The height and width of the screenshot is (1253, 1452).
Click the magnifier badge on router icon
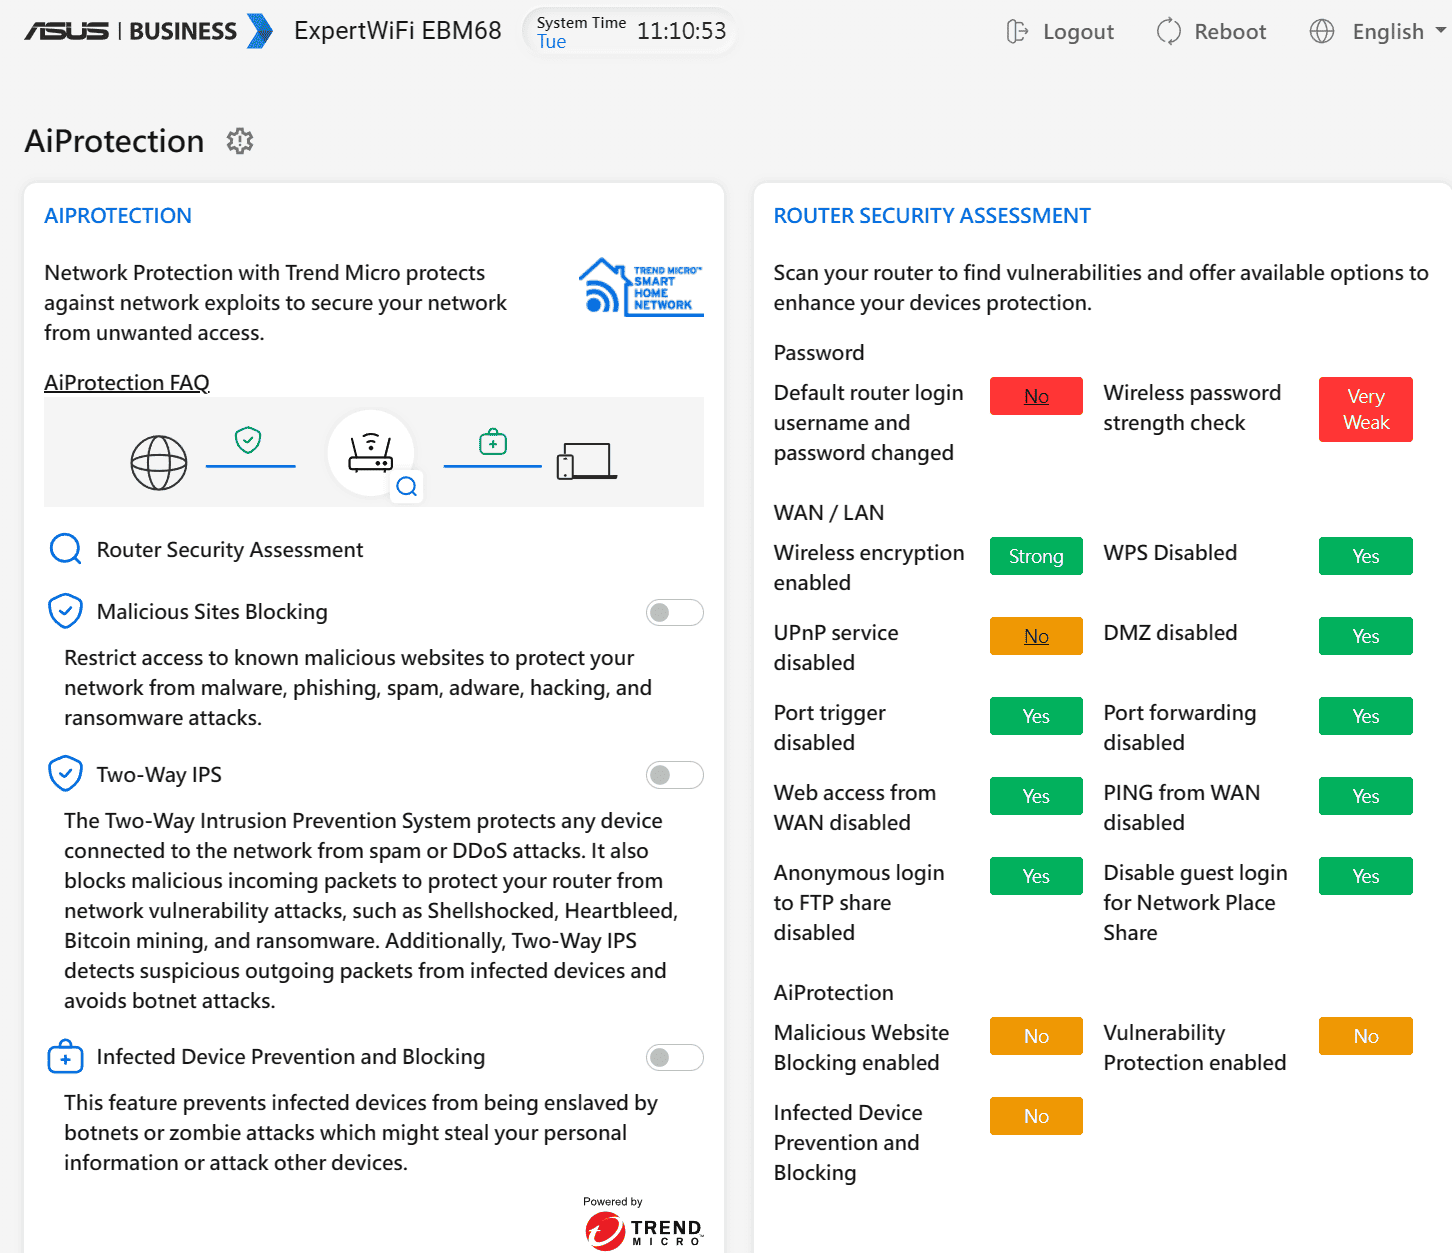407,487
